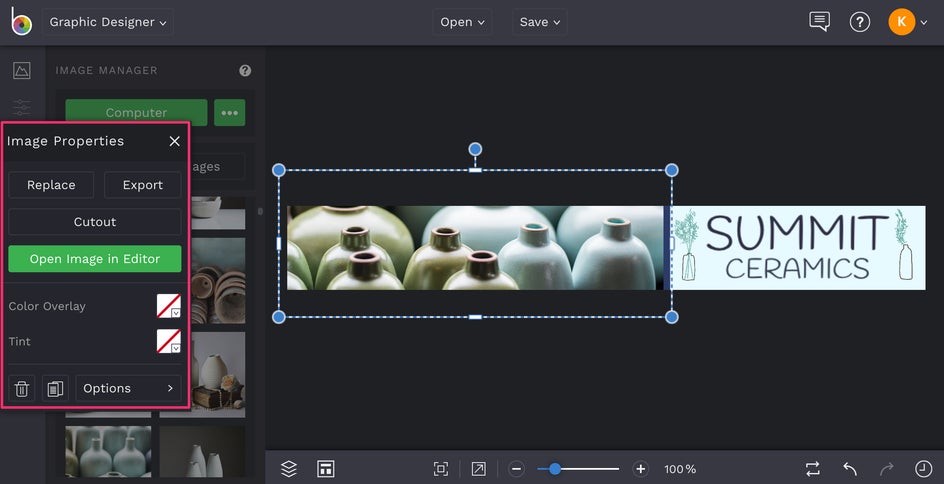Open the Open menu dropdown

coord(462,22)
